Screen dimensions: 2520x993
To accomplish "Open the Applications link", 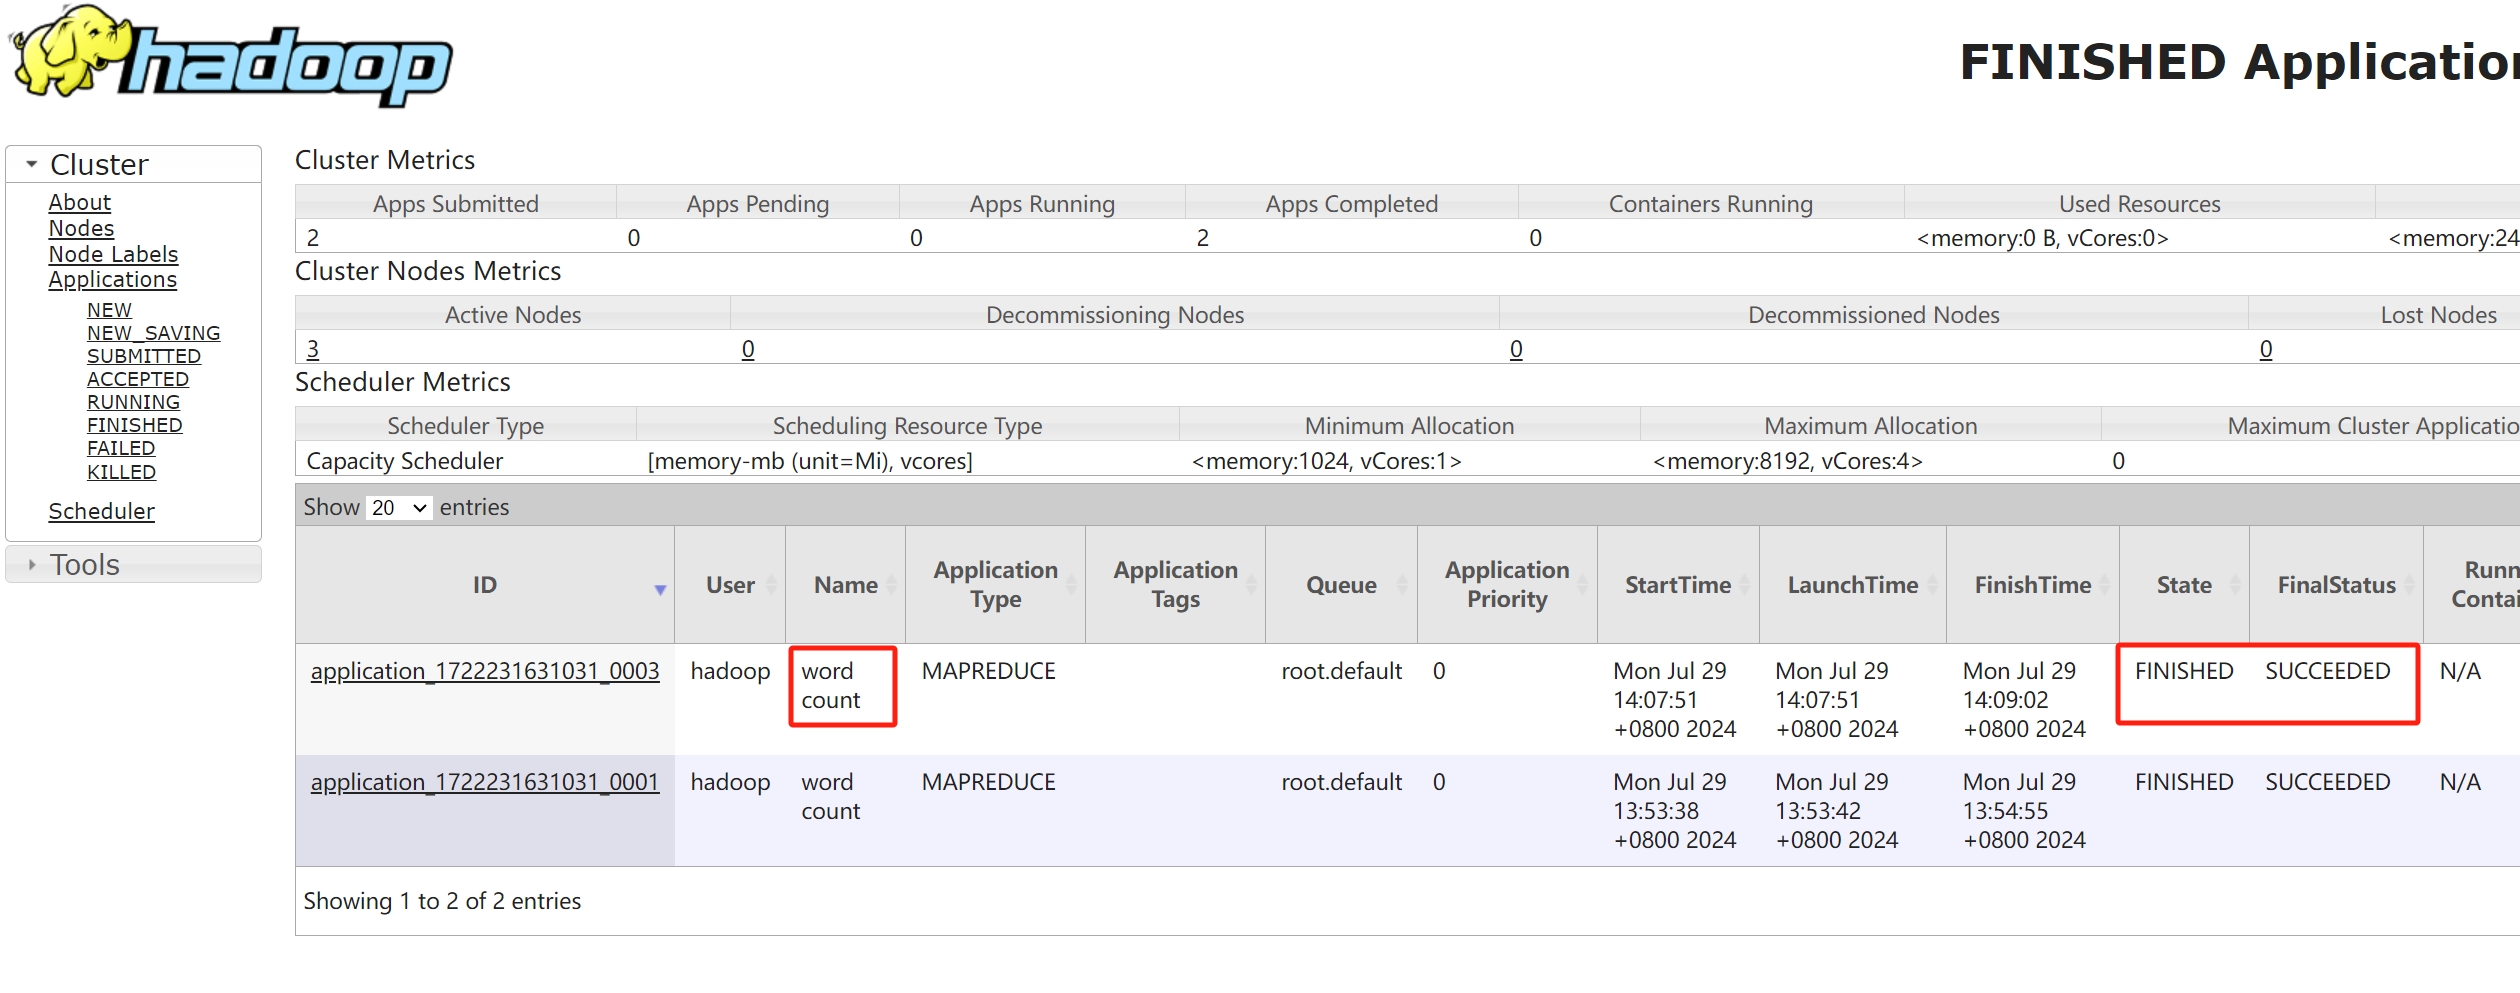I will coord(112,280).
